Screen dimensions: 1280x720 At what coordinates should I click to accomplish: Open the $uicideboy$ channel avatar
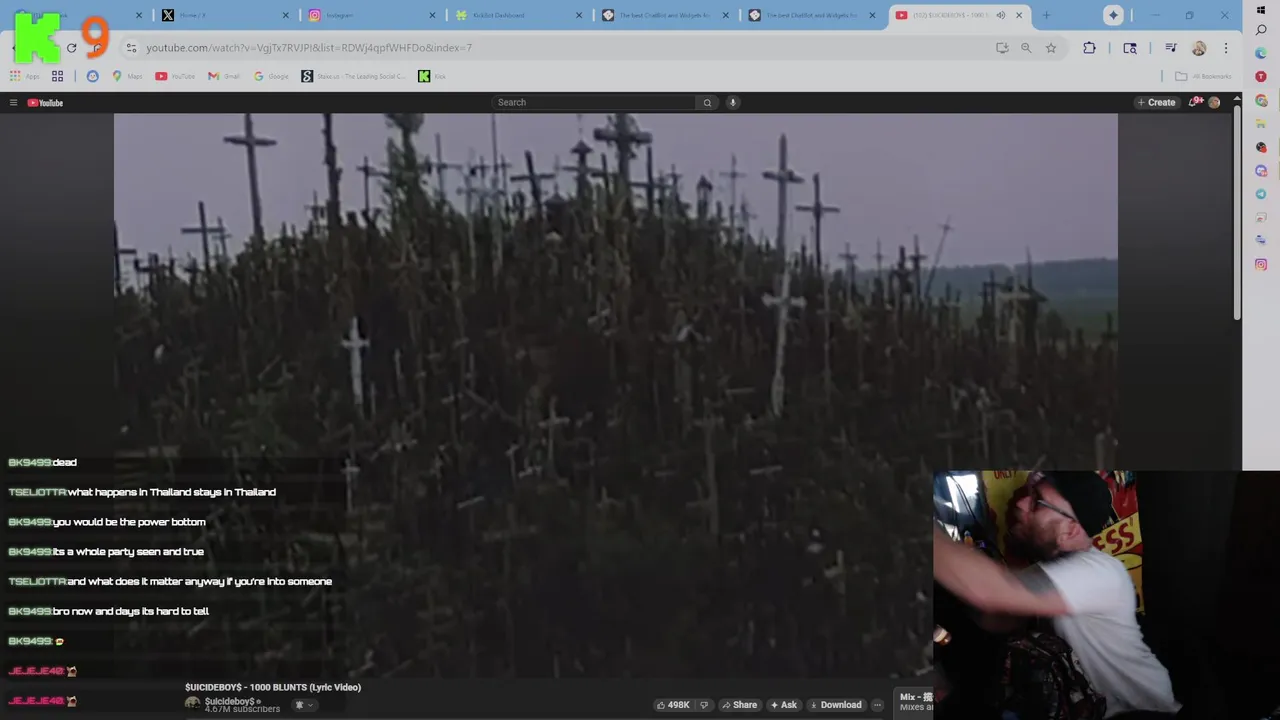click(x=192, y=704)
